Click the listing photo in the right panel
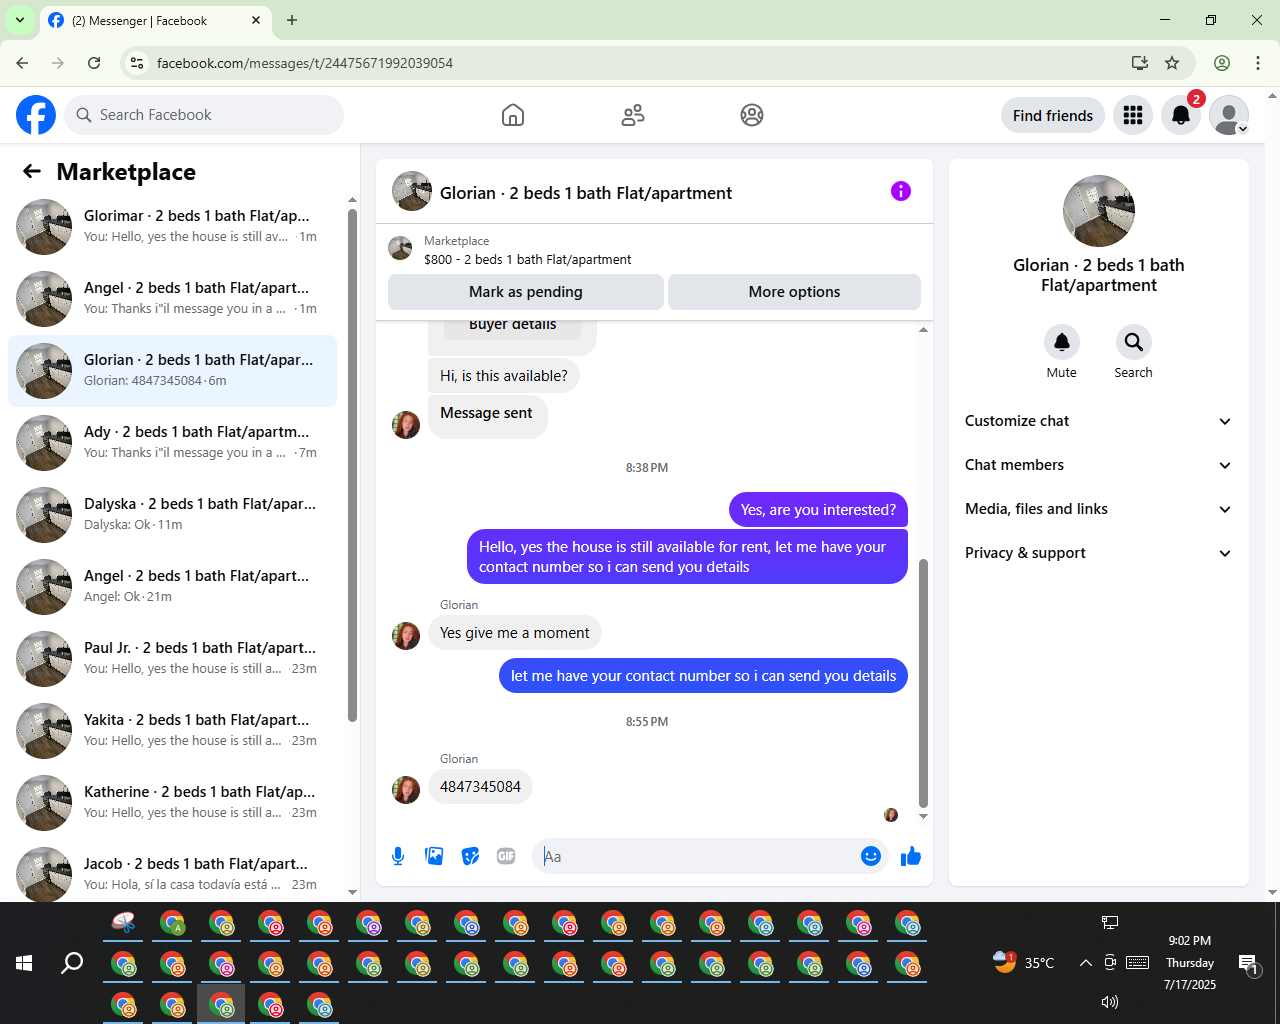Image resolution: width=1280 pixels, height=1024 pixels. (x=1099, y=211)
